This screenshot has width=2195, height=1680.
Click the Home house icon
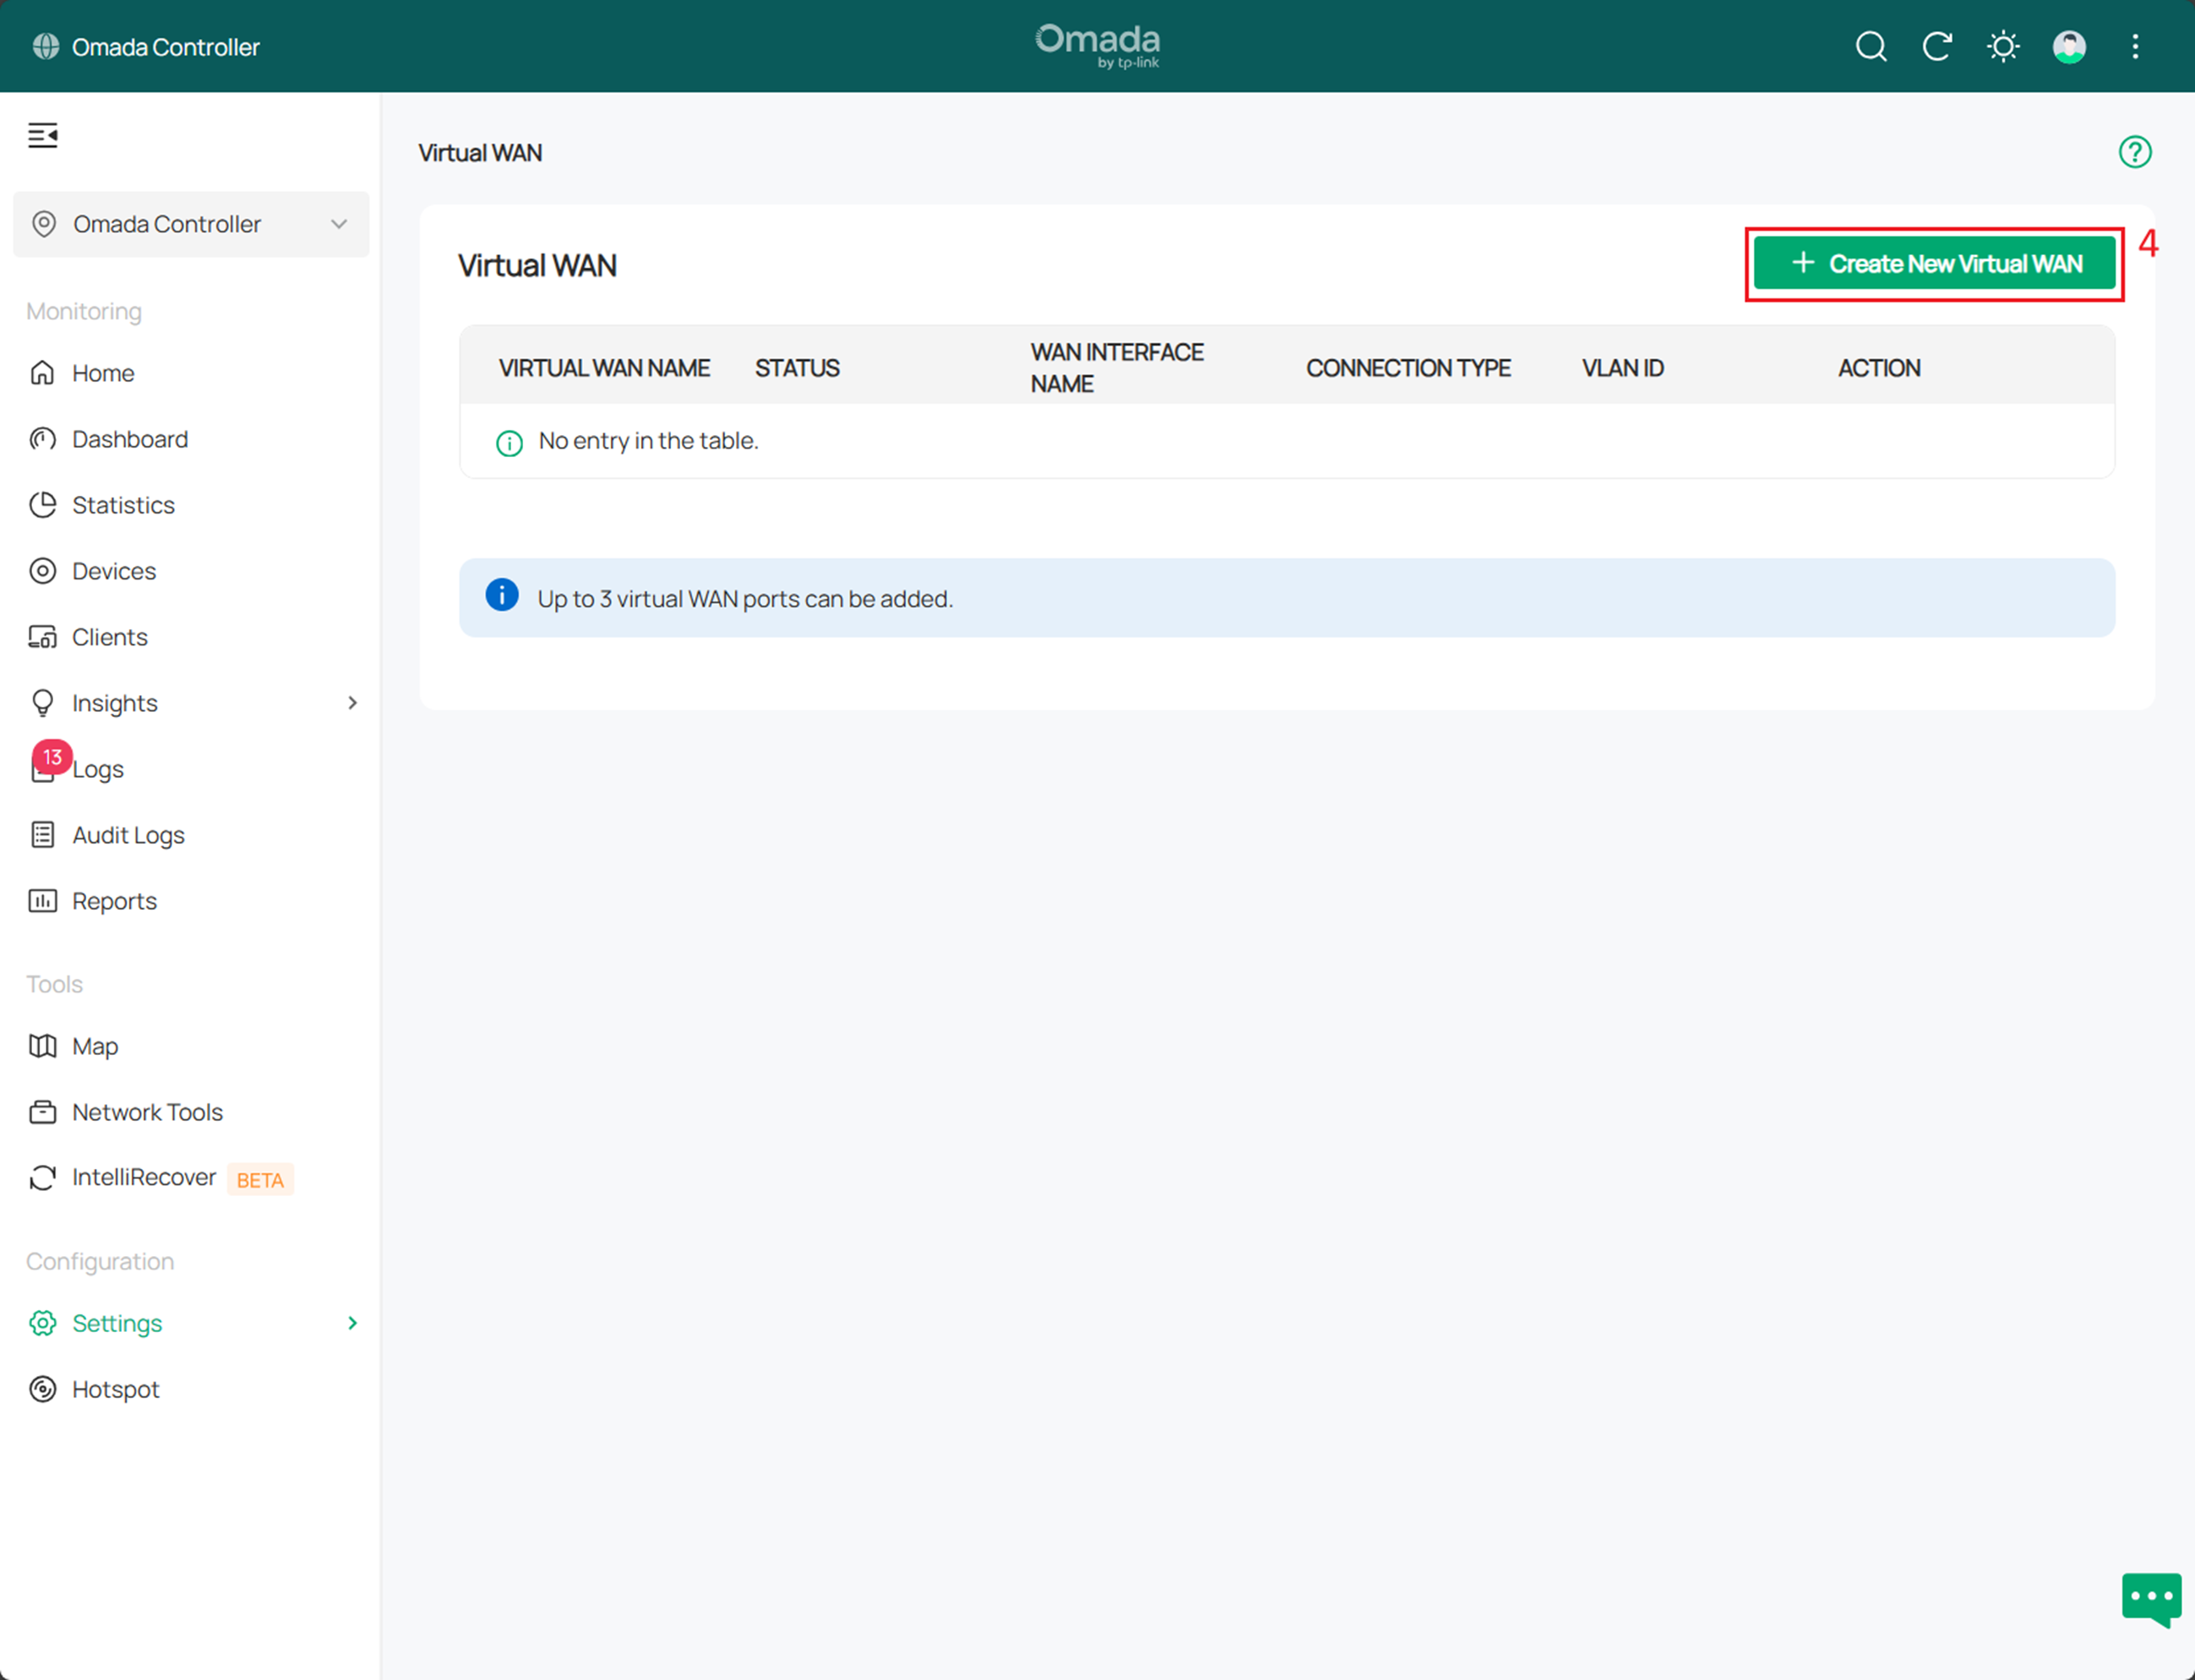tap(42, 373)
